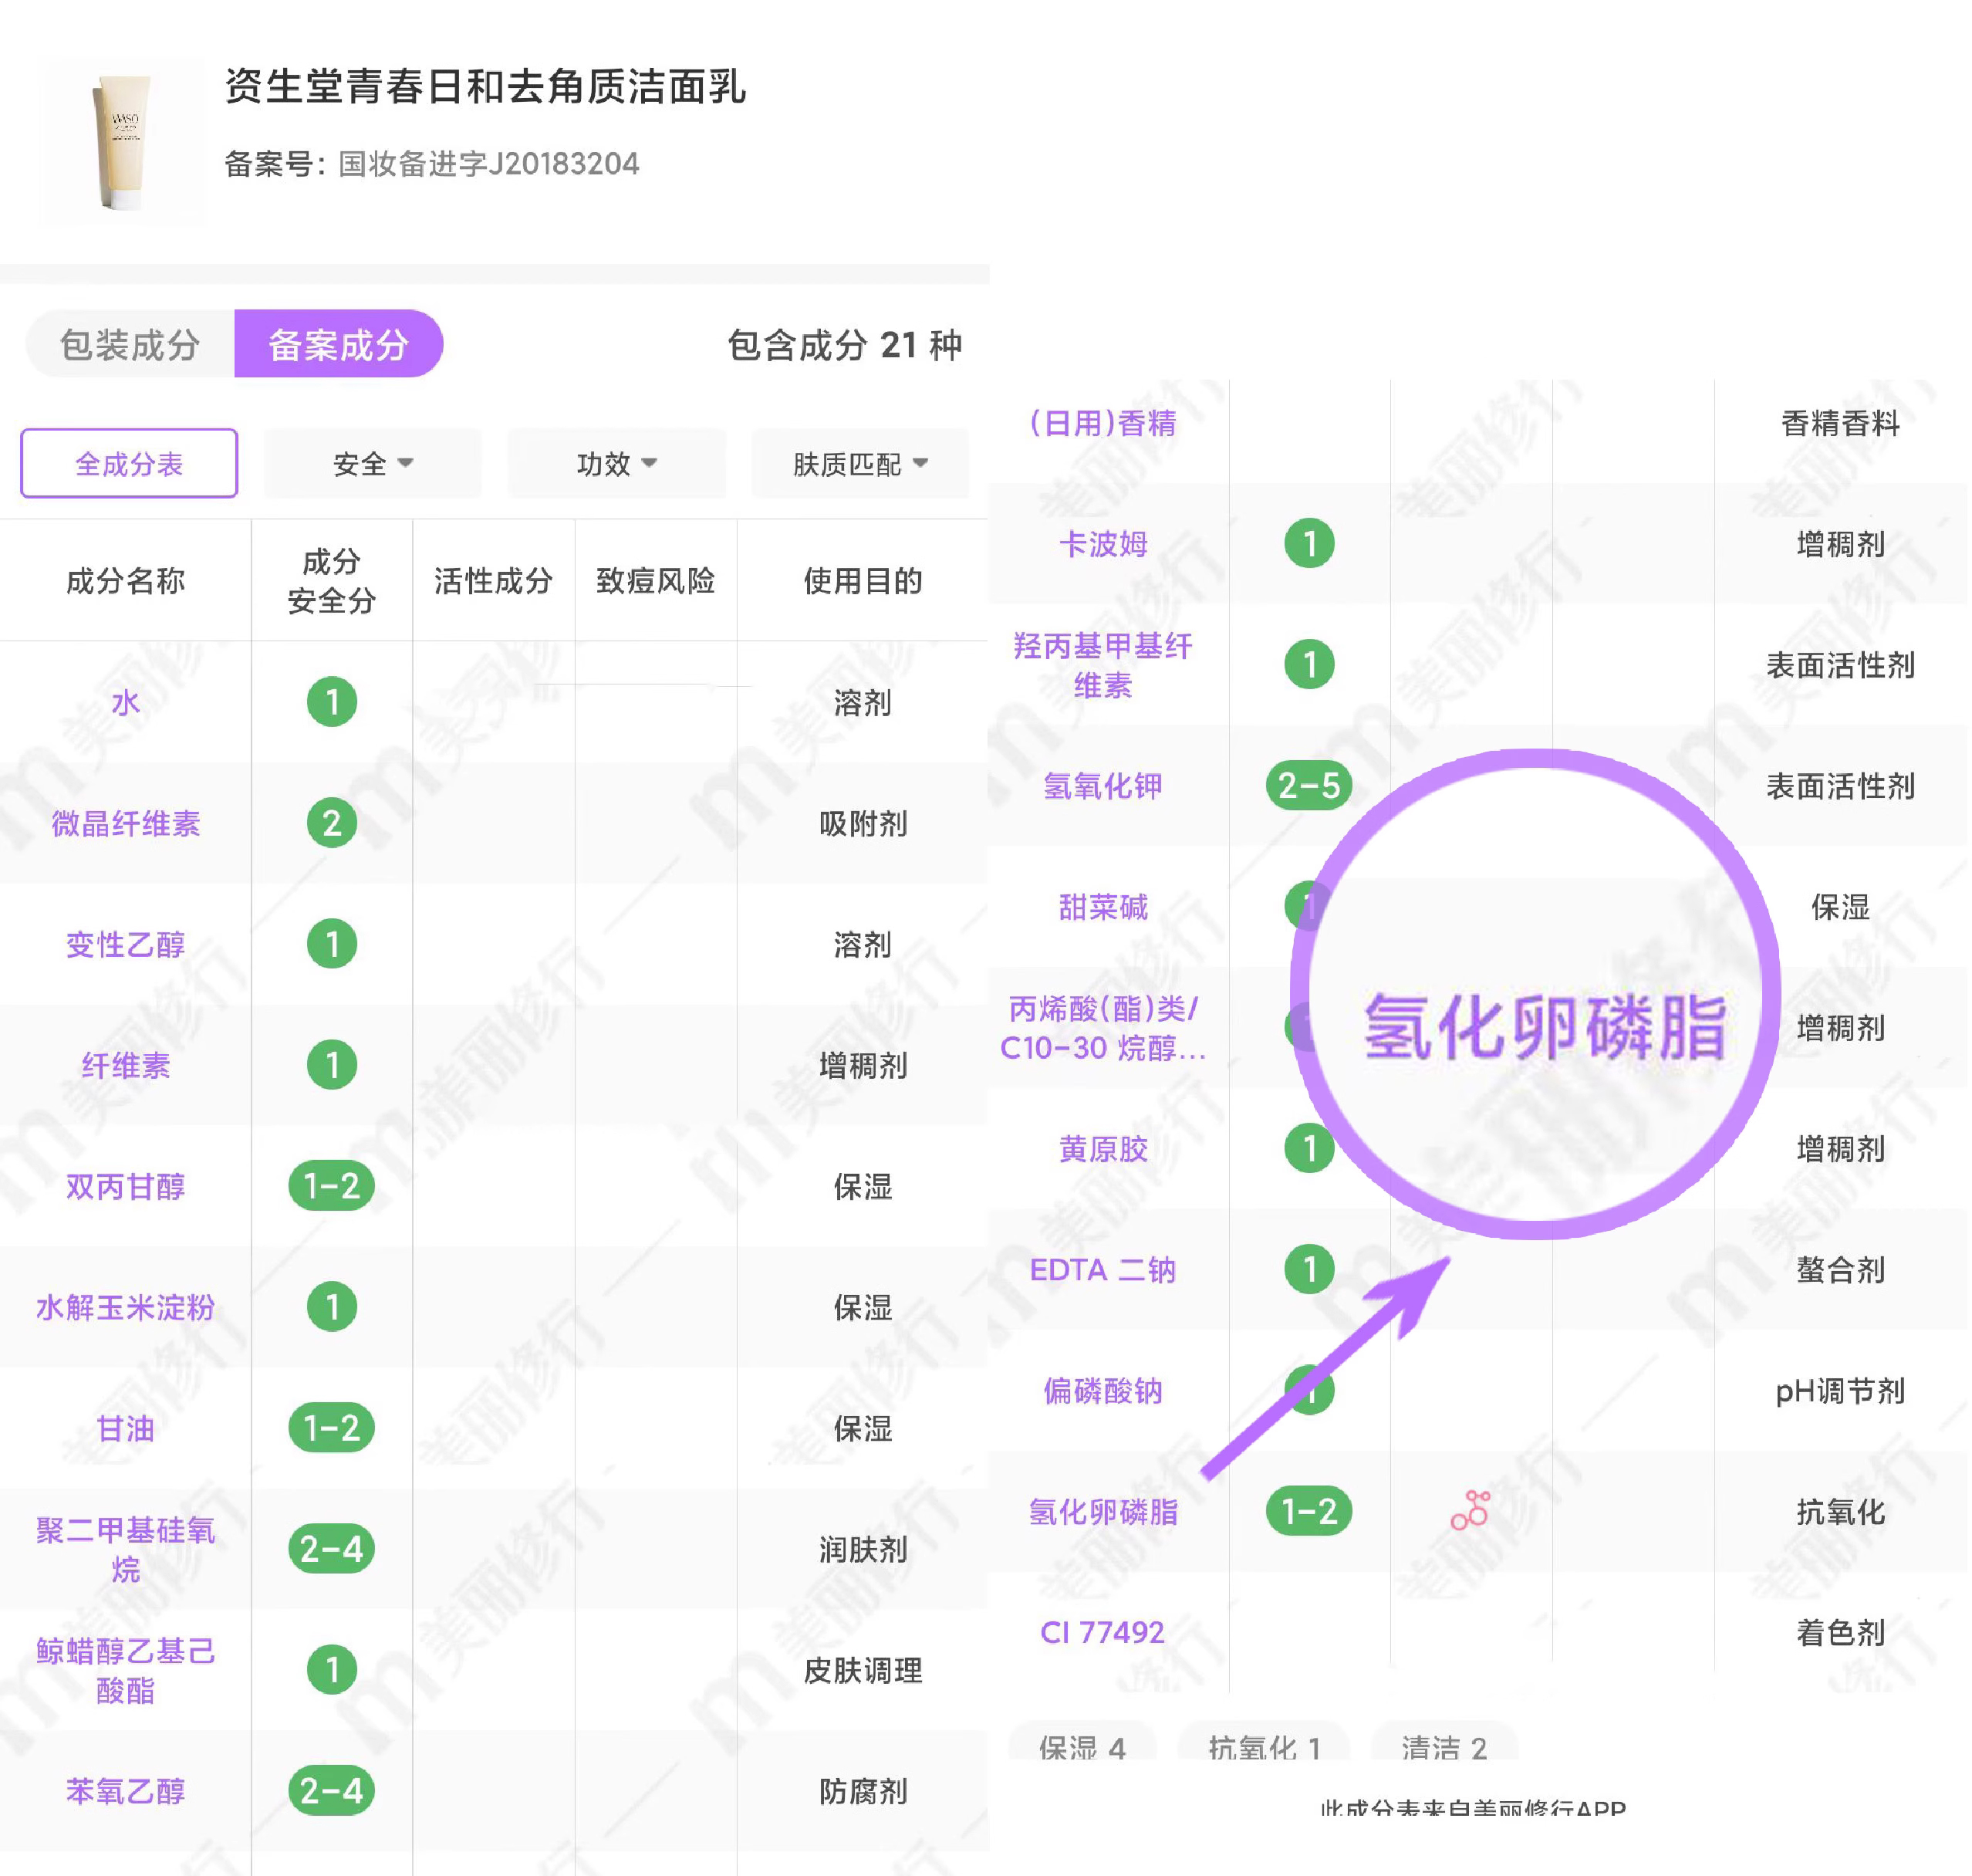Click the 1-2 safety badge beside 氢化卵磷脂

point(1309,1511)
